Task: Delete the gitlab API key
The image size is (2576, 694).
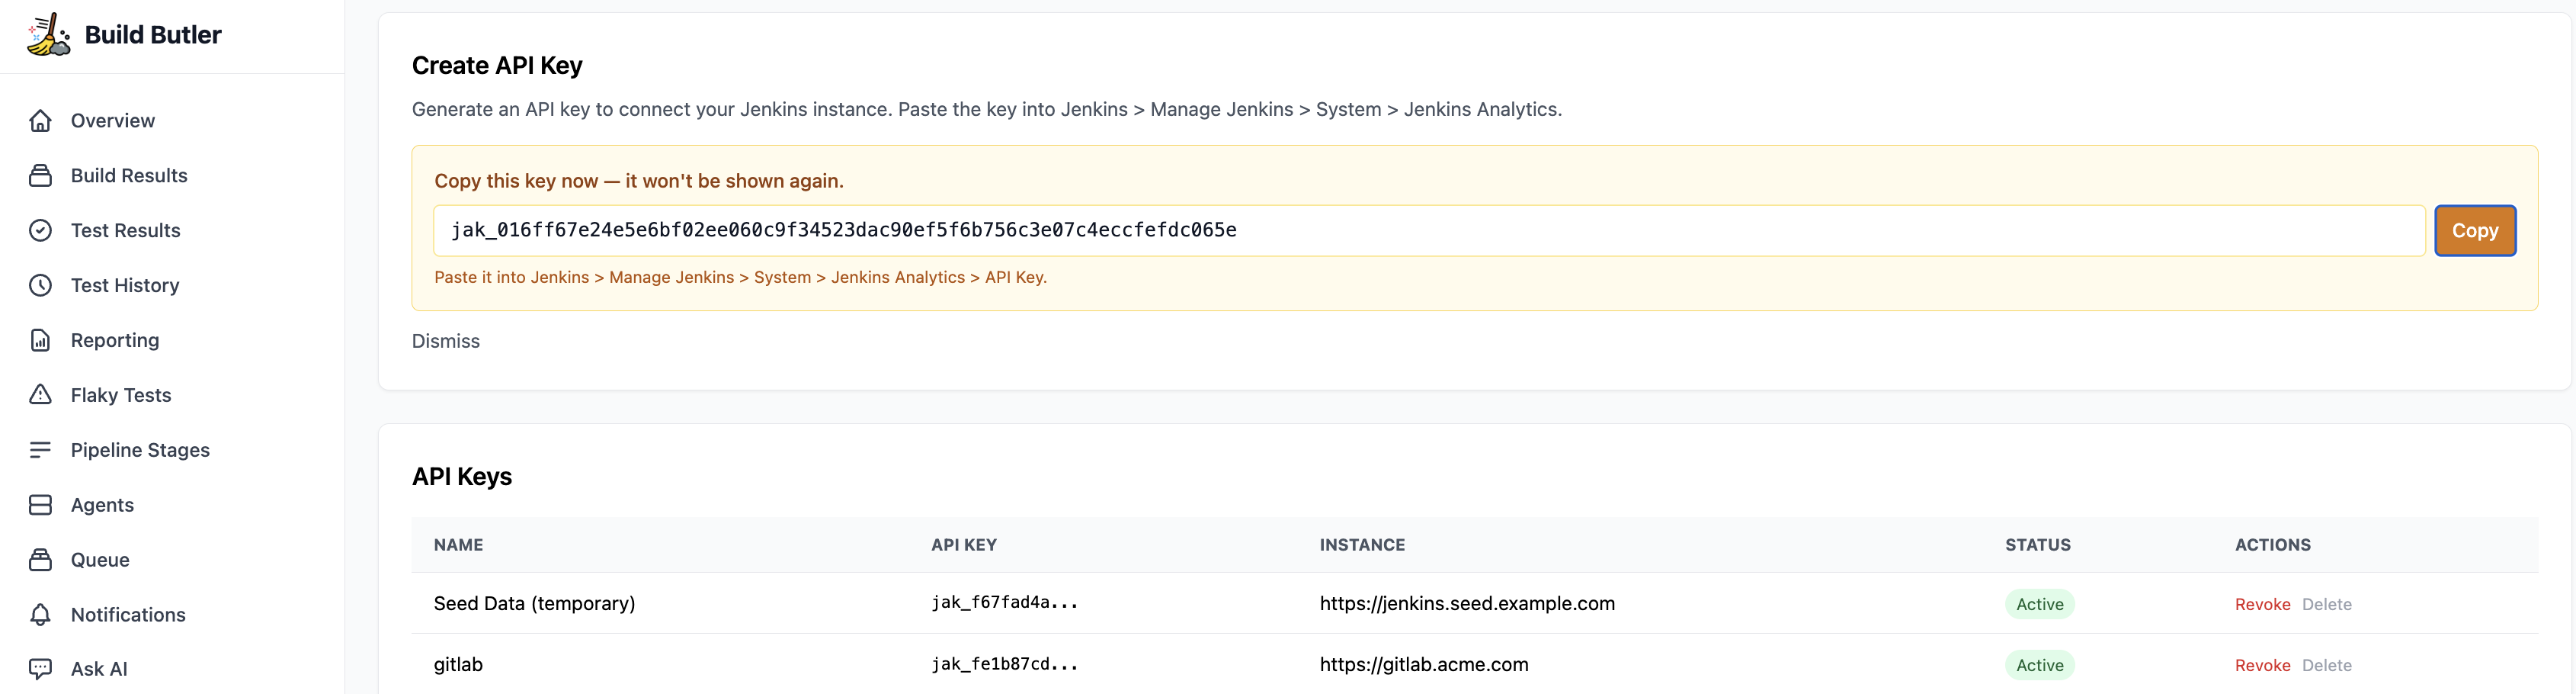Action: pyautogui.click(x=2326, y=666)
